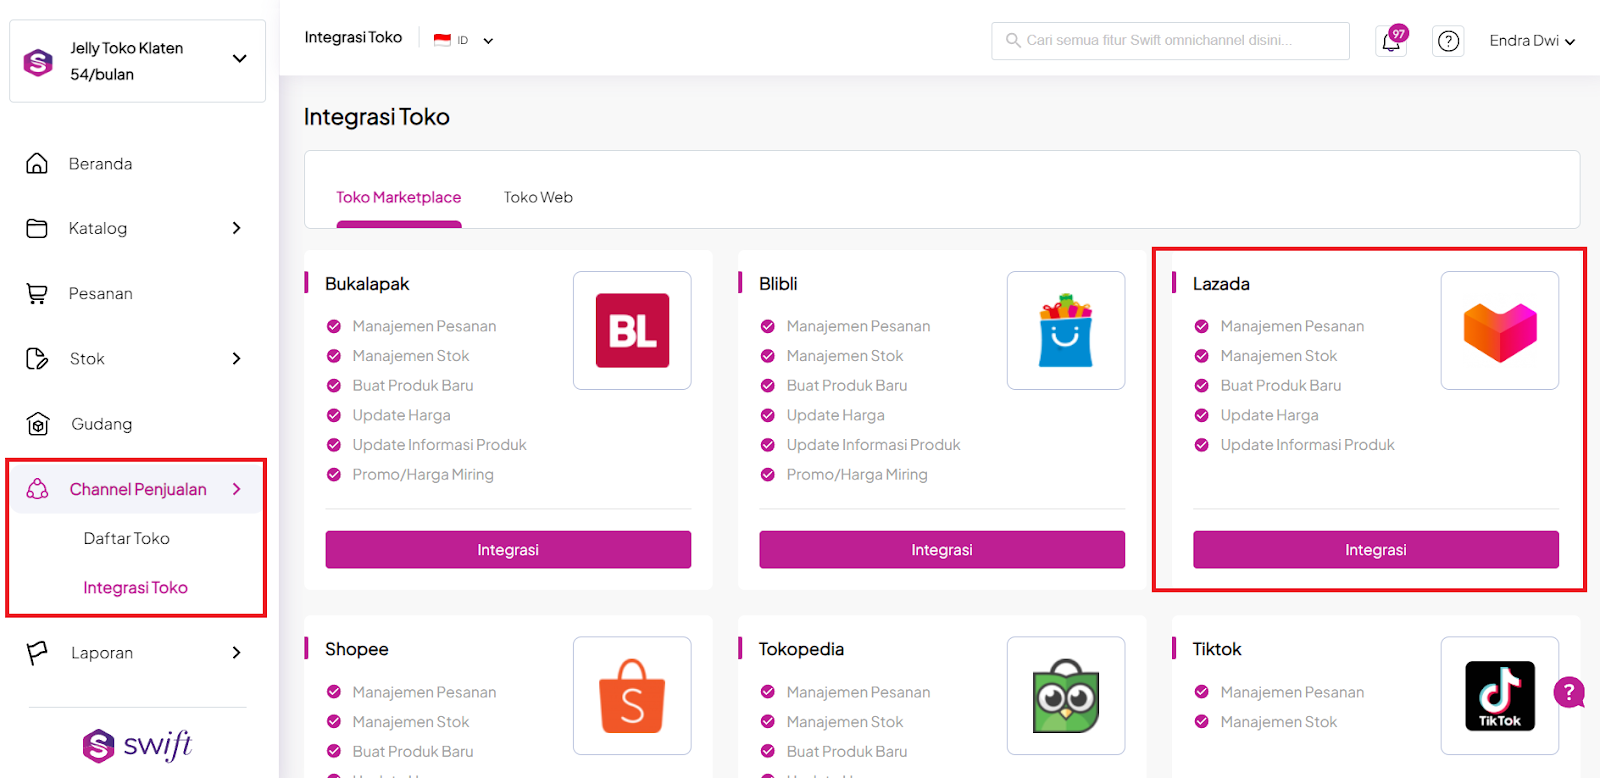Click Bukalapak Update Harga text

(401, 415)
